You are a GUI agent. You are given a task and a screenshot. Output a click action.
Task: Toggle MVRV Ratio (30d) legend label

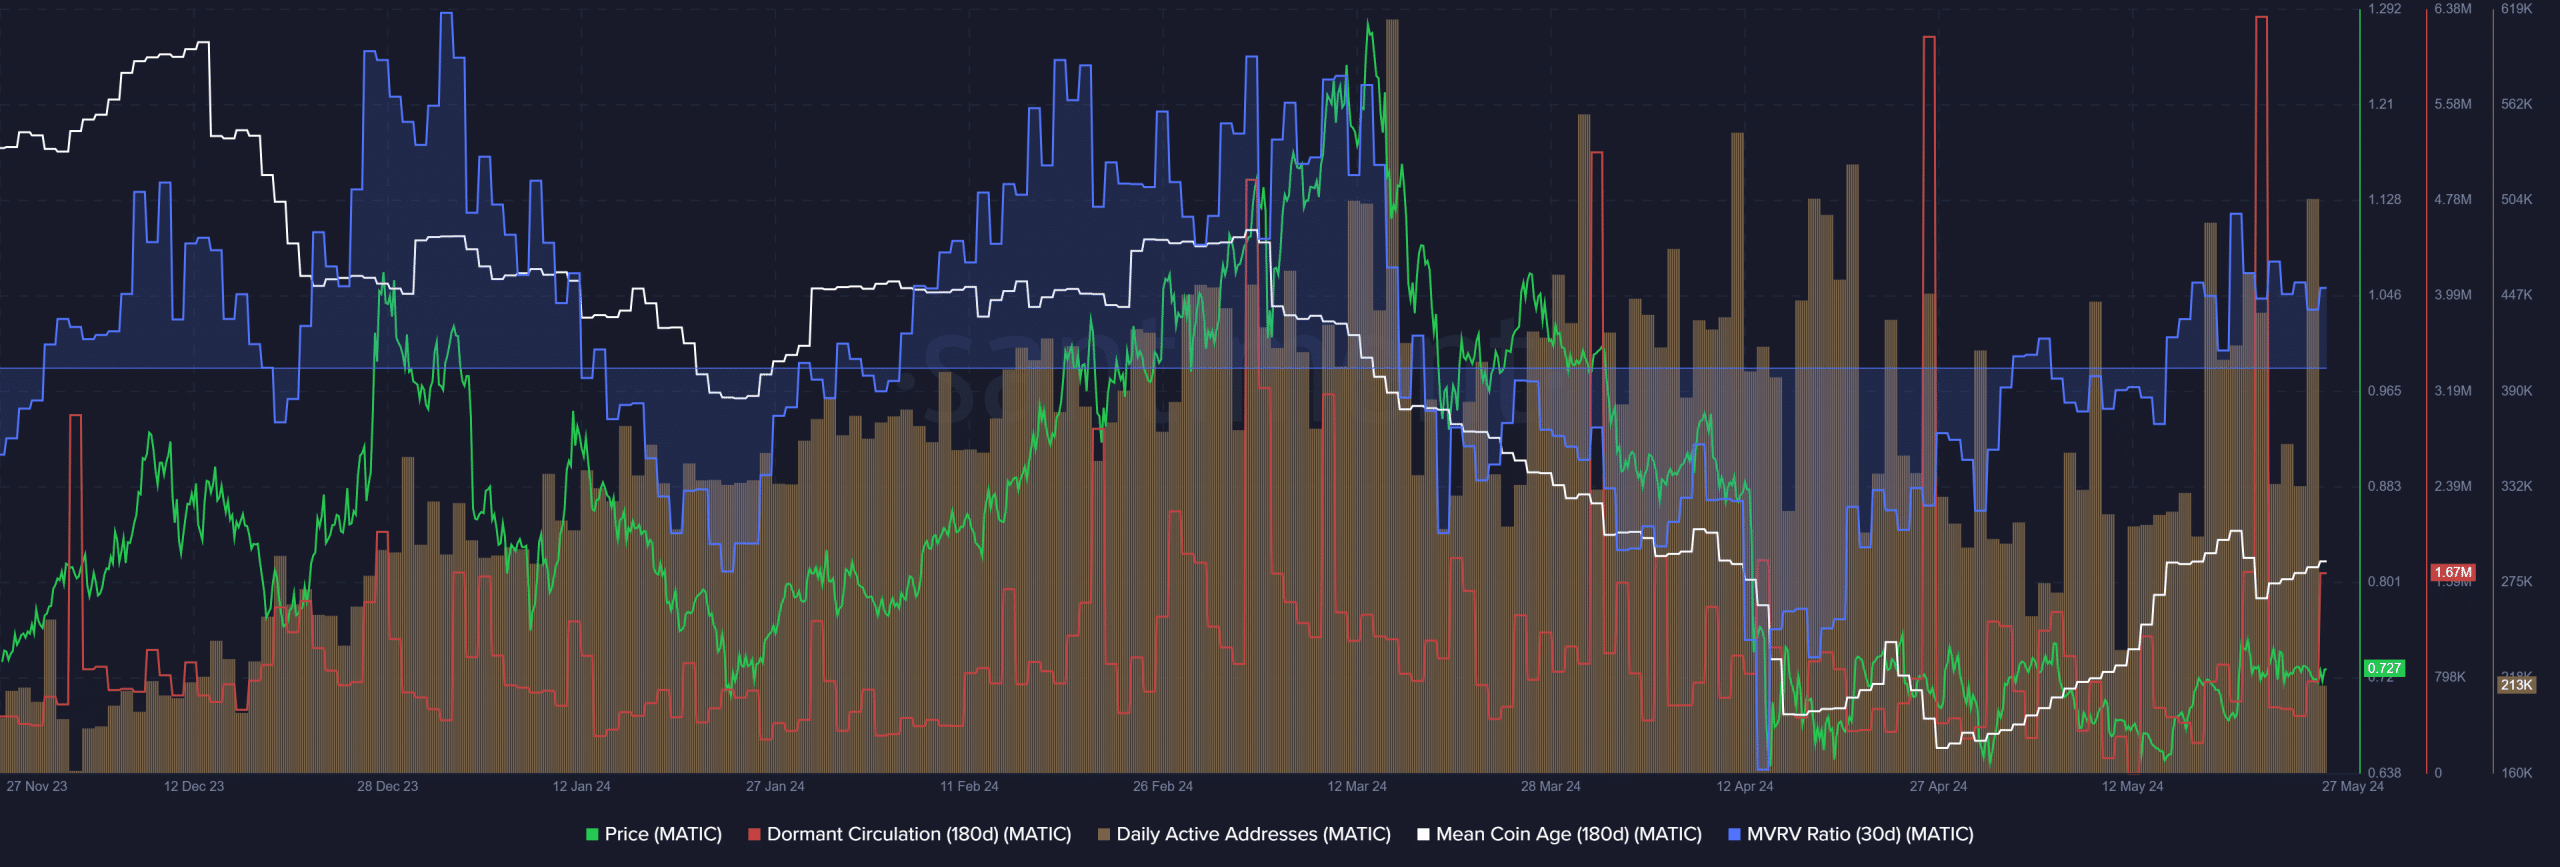click(x=1860, y=834)
